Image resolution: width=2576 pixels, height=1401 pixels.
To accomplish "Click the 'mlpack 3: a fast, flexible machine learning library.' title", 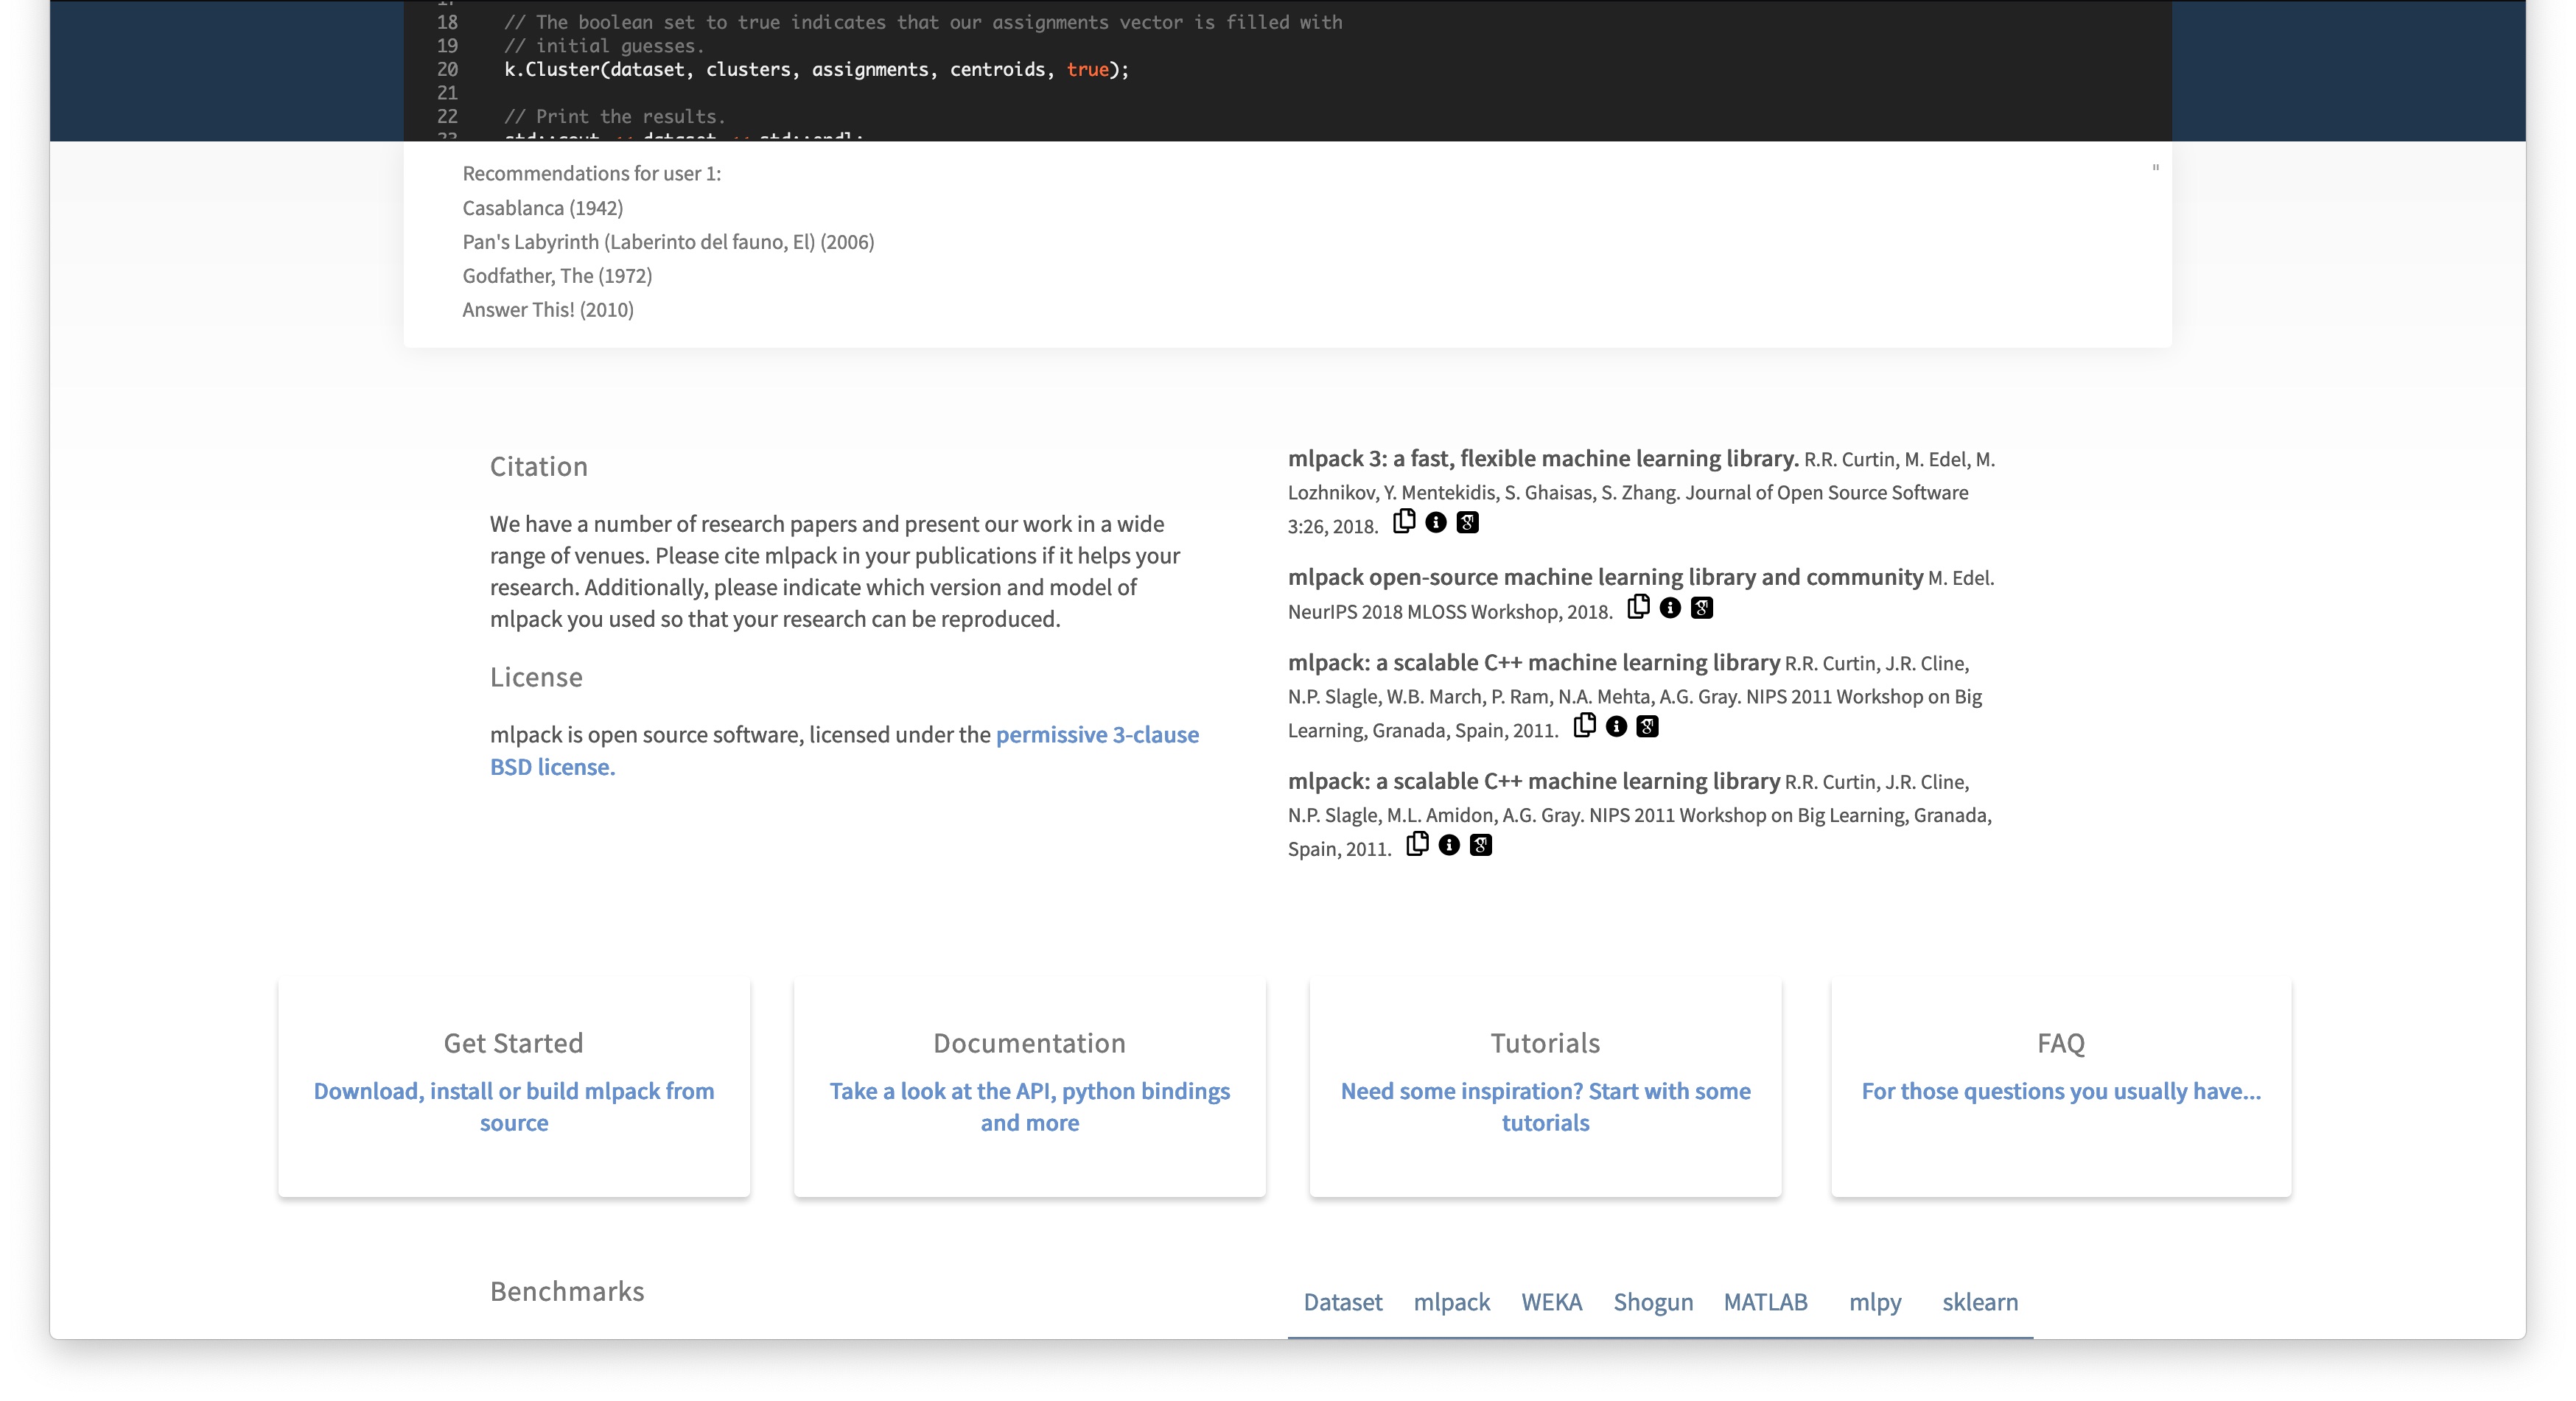I will (1543, 458).
